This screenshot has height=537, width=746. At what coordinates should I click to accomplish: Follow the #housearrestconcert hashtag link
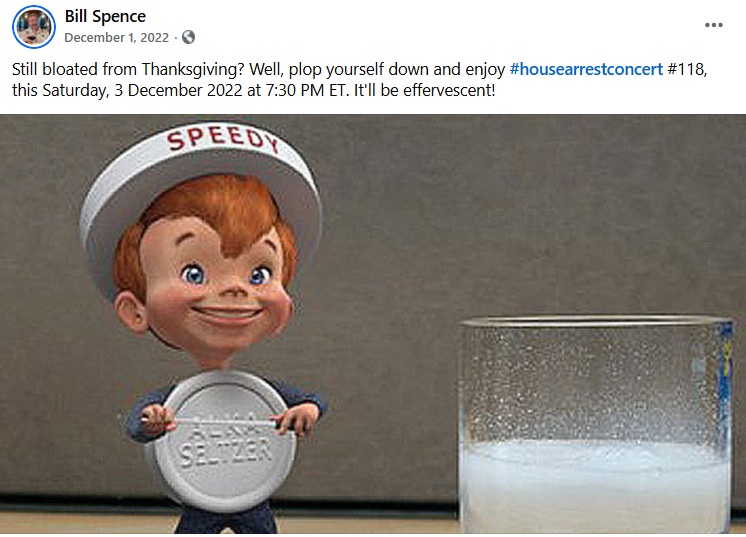coord(586,69)
